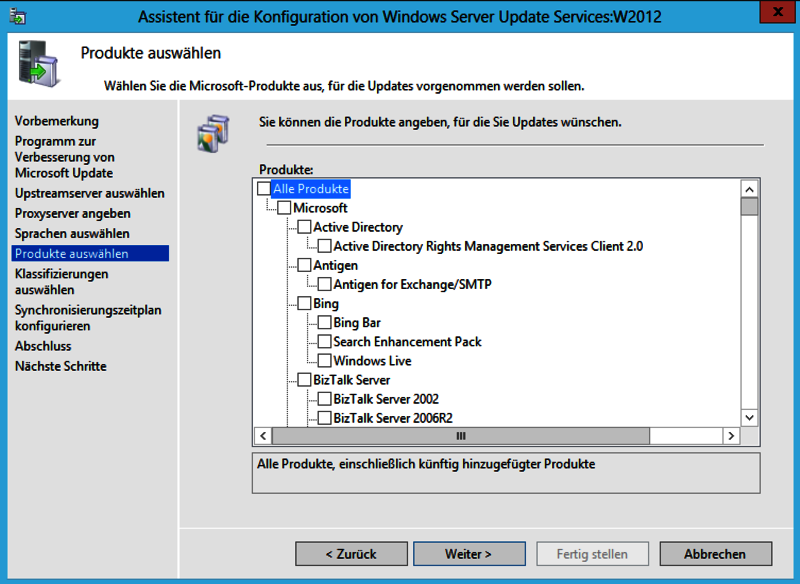
Task: Select the BizTalk Server 2002 label
Action: click(x=386, y=399)
